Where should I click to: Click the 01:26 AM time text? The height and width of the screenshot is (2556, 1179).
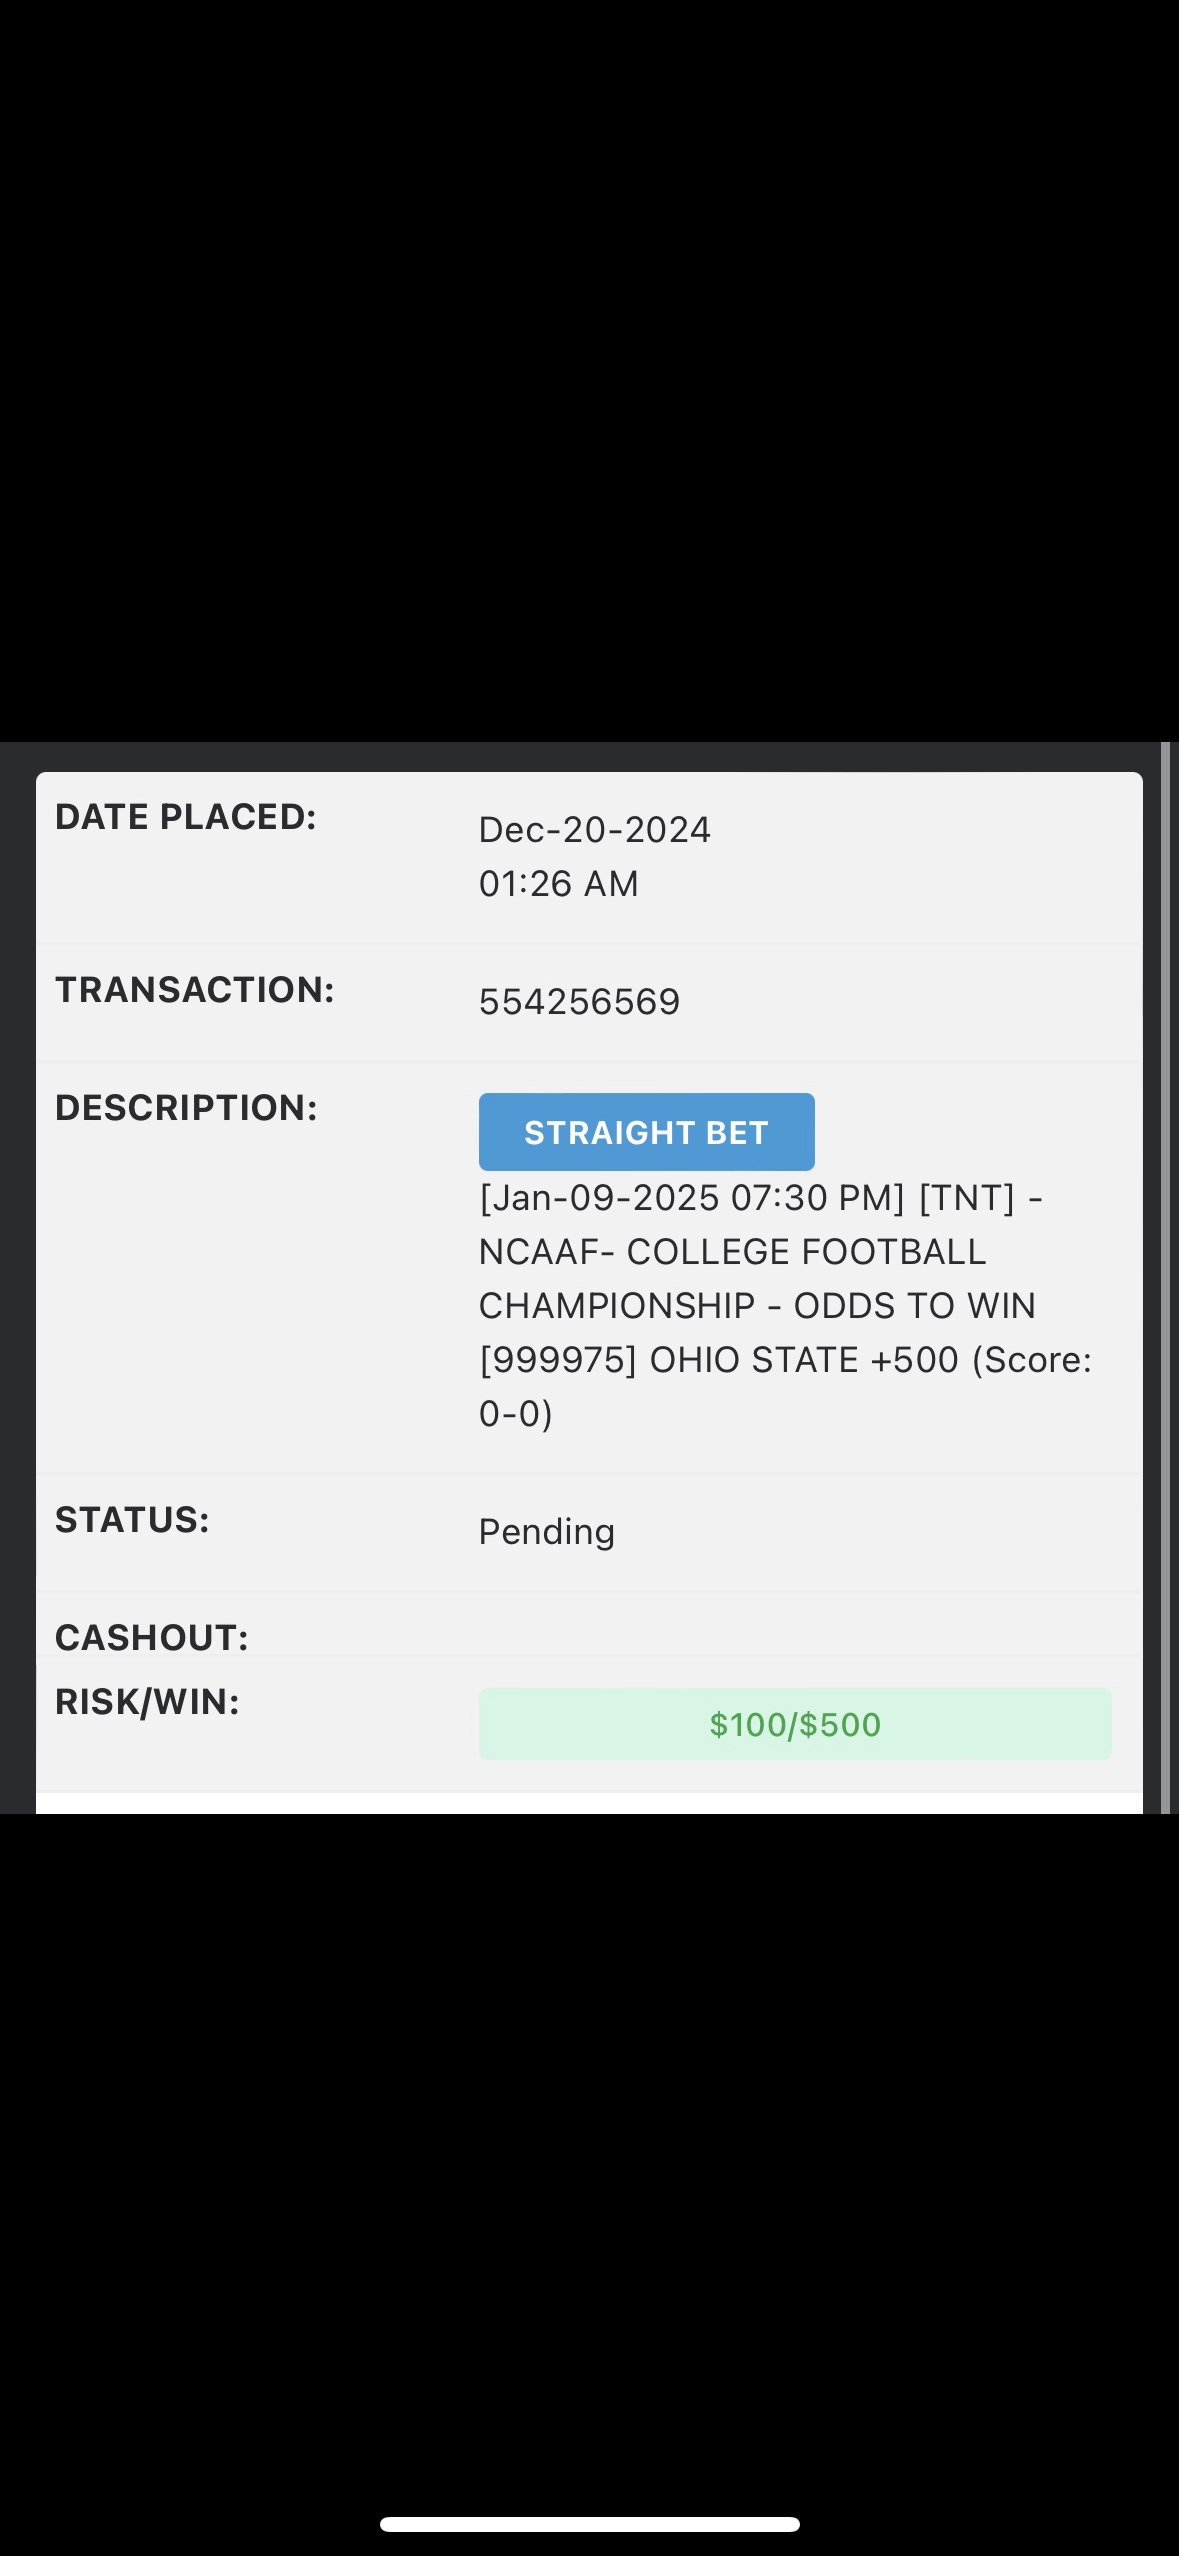pyautogui.click(x=558, y=883)
